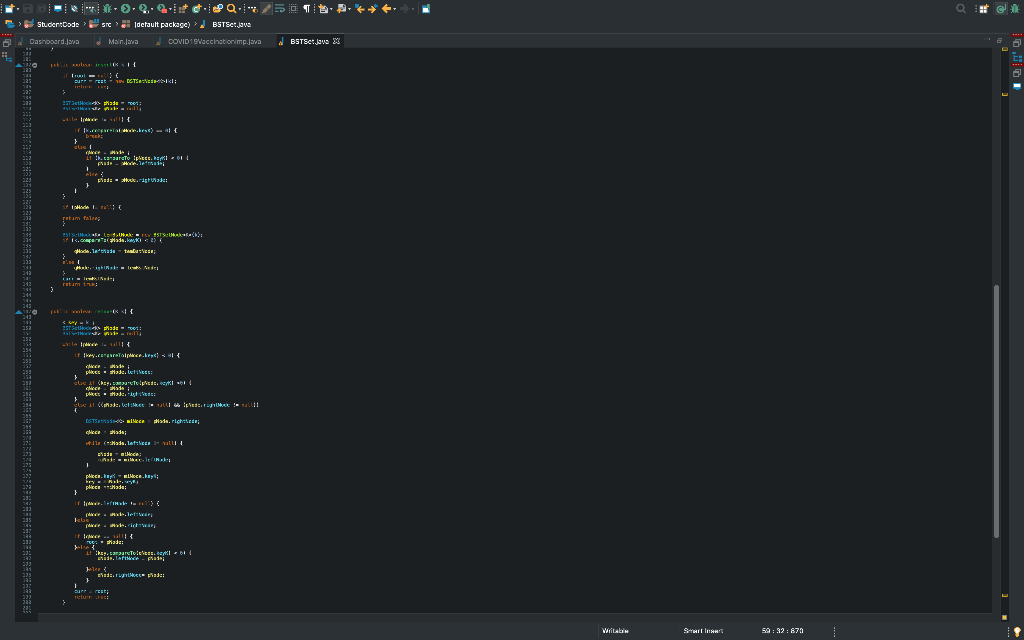This screenshot has width=1024, height=640.
Task: Switch to the COVID19VaccinationImp.java tab
Action: [x=214, y=41]
